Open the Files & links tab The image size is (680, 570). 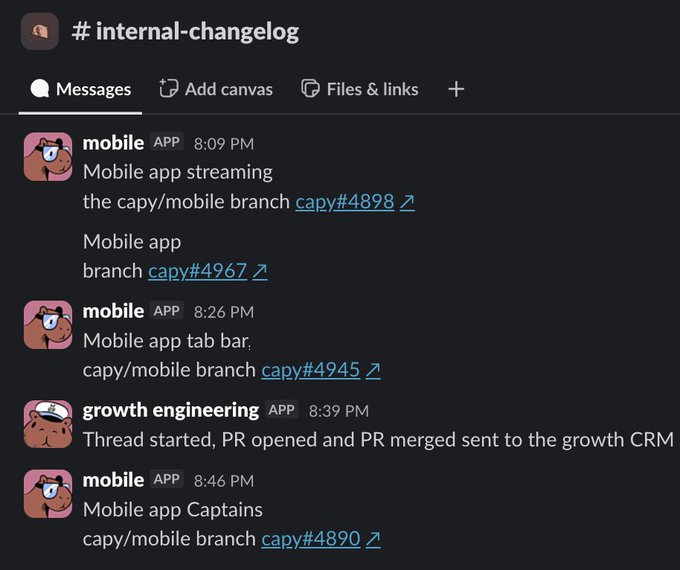tap(360, 89)
